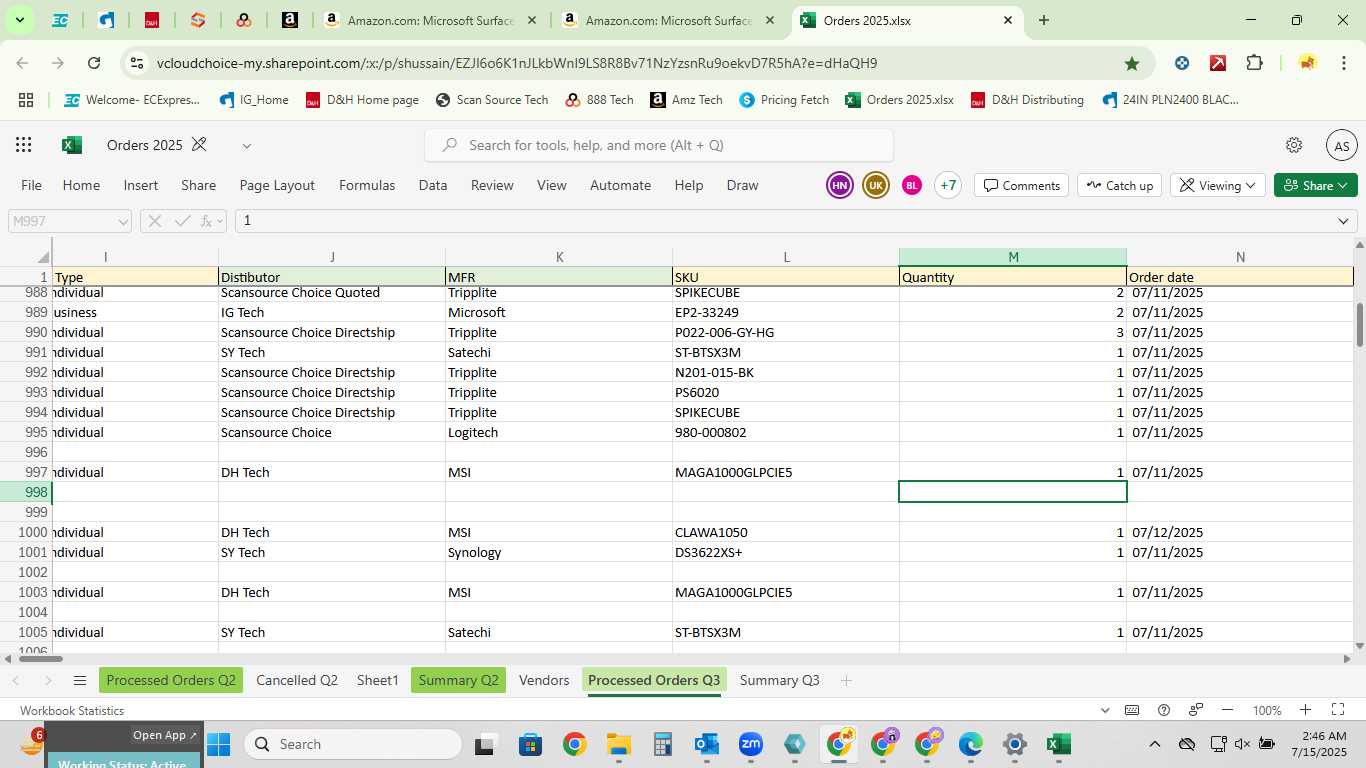The width and height of the screenshot is (1366, 768).
Task: Select the MAGA1000GLPCIE5 cell in row 997
Action: click(x=785, y=472)
